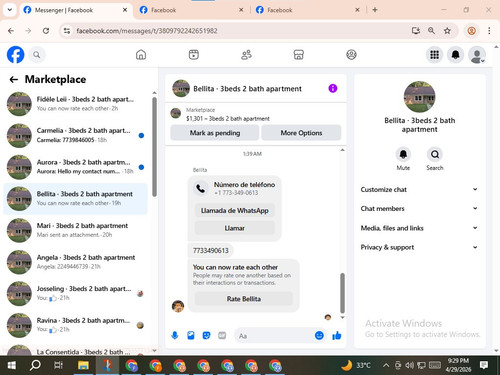
Task: Go to the Home feed icon
Action: click(141, 55)
